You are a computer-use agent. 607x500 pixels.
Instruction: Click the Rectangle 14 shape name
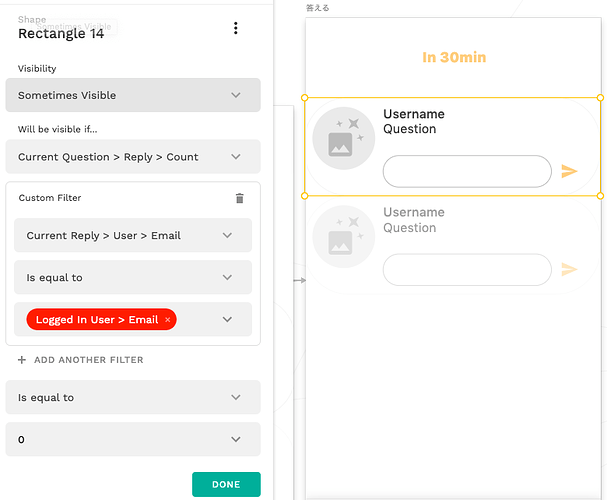tap(61, 34)
